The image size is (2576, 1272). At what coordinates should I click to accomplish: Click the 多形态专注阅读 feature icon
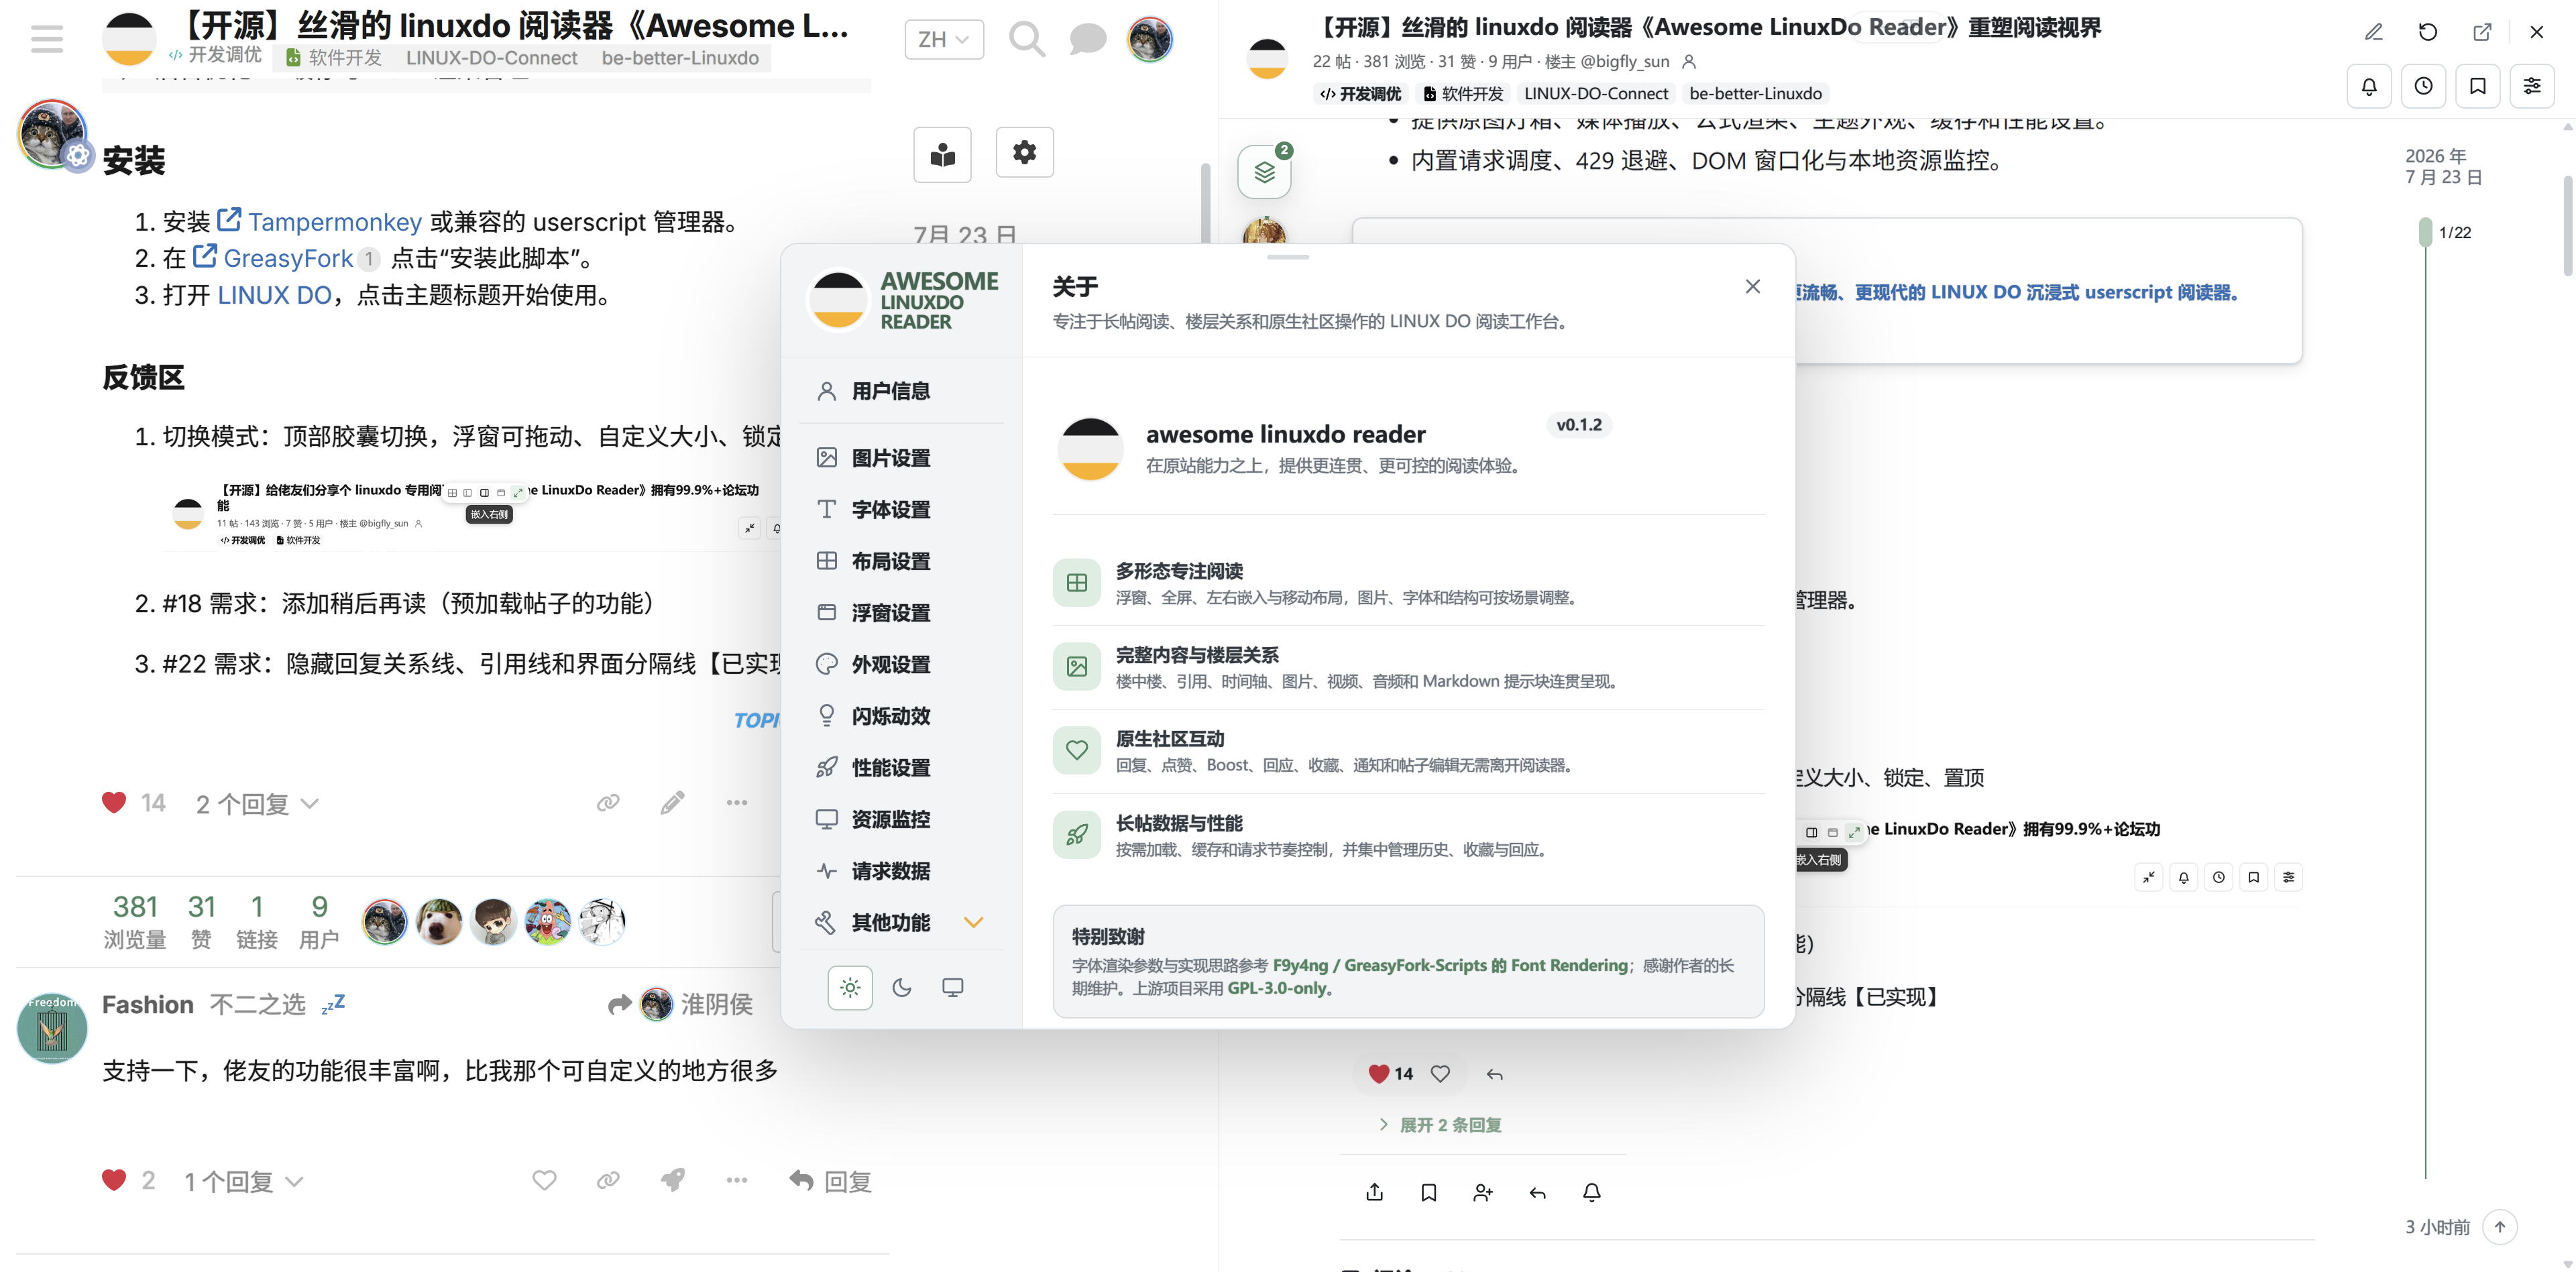pyautogui.click(x=1077, y=583)
